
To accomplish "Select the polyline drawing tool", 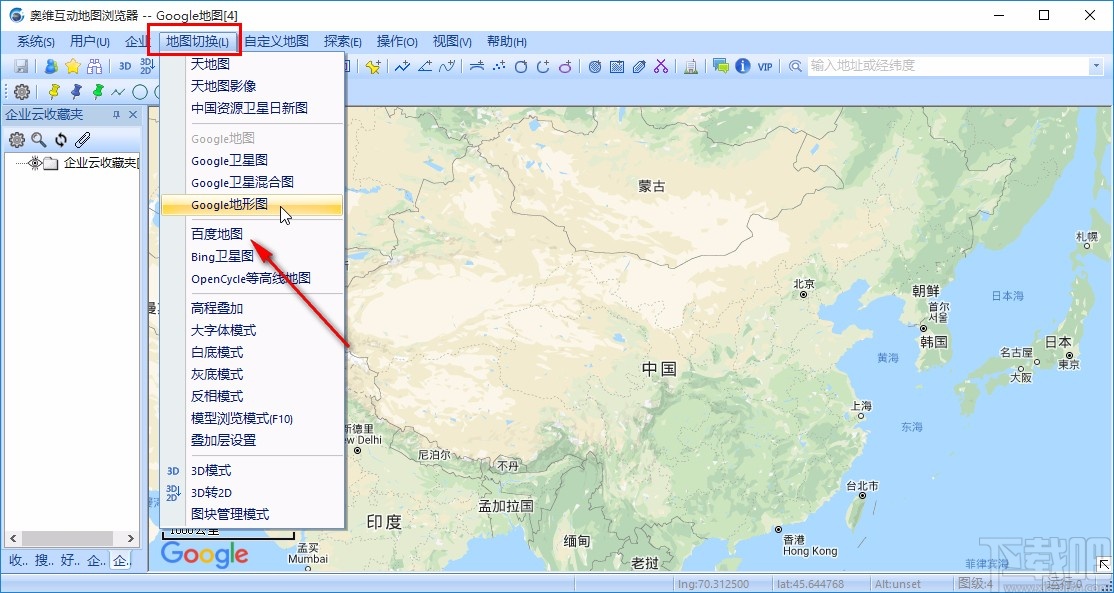I will pyautogui.click(x=118, y=92).
